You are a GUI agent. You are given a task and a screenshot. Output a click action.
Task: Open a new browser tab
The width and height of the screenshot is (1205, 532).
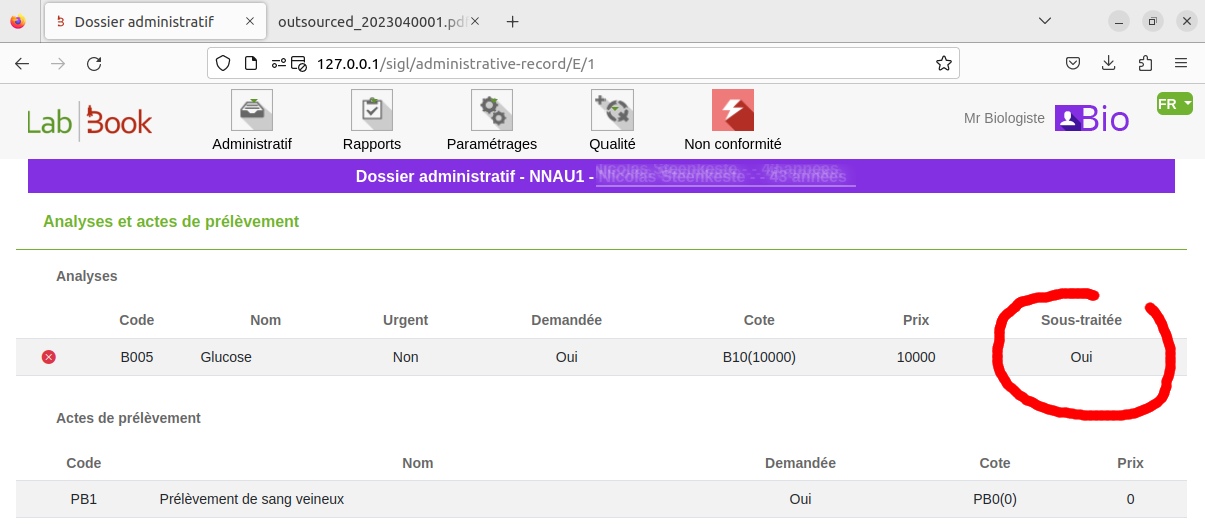(512, 21)
